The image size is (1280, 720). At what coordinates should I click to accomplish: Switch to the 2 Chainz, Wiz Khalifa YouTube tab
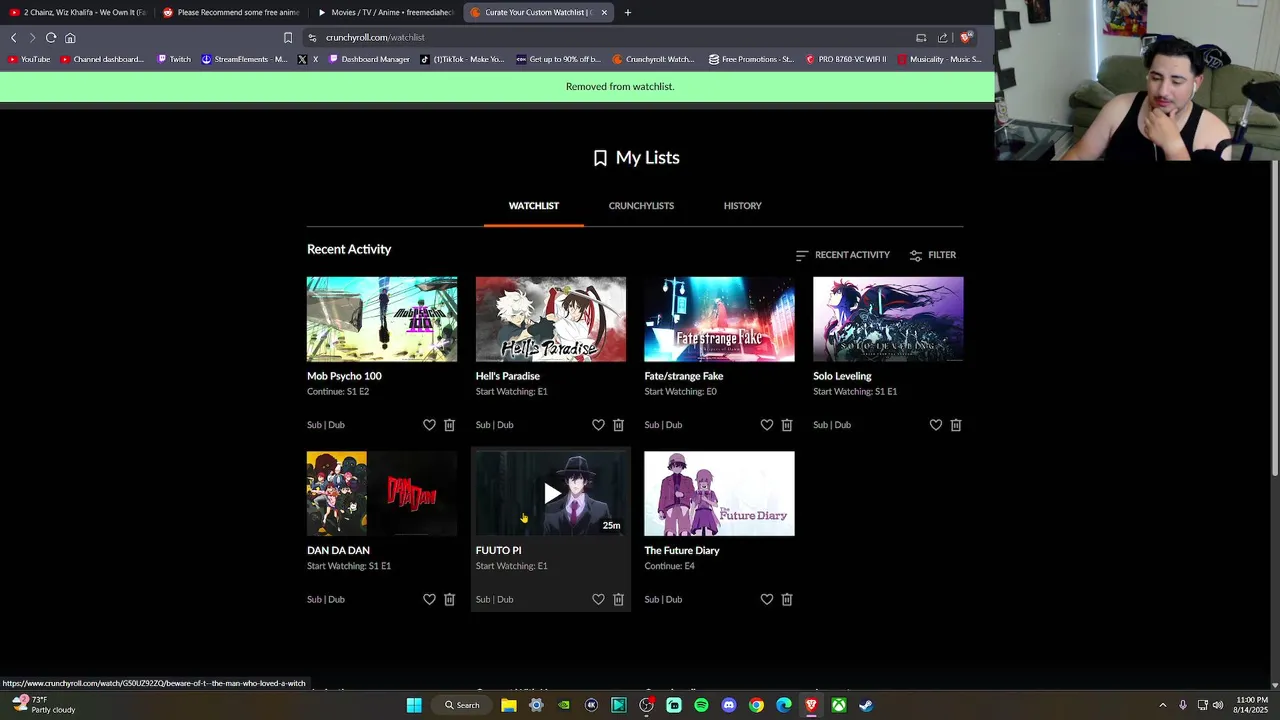coord(78,13)
